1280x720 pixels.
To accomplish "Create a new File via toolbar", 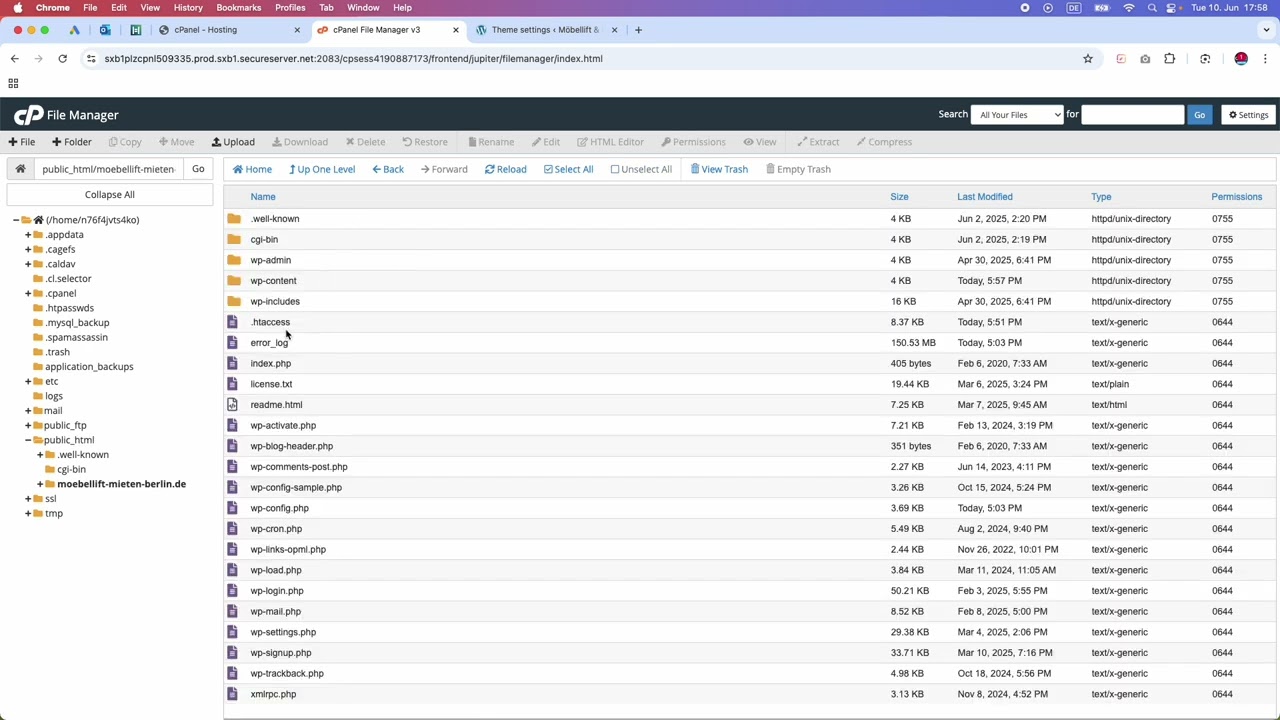I will click(x=22, y=142).
